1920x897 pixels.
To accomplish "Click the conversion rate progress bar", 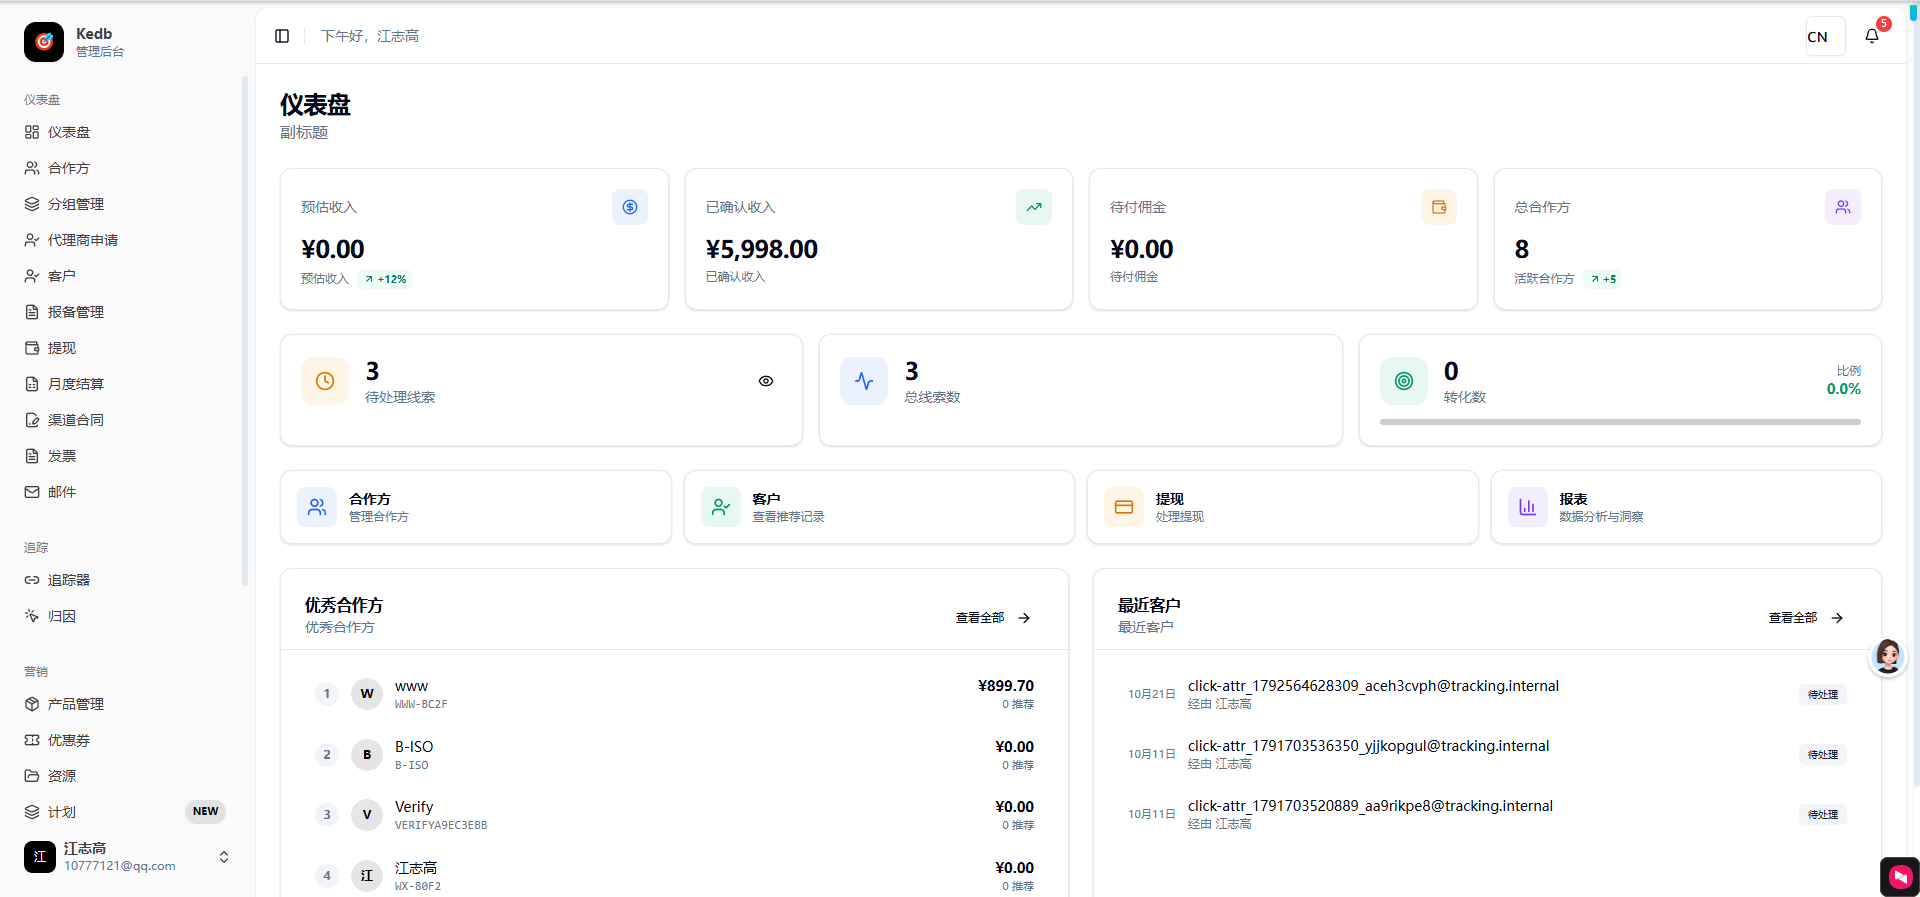I will [1620, 422].
